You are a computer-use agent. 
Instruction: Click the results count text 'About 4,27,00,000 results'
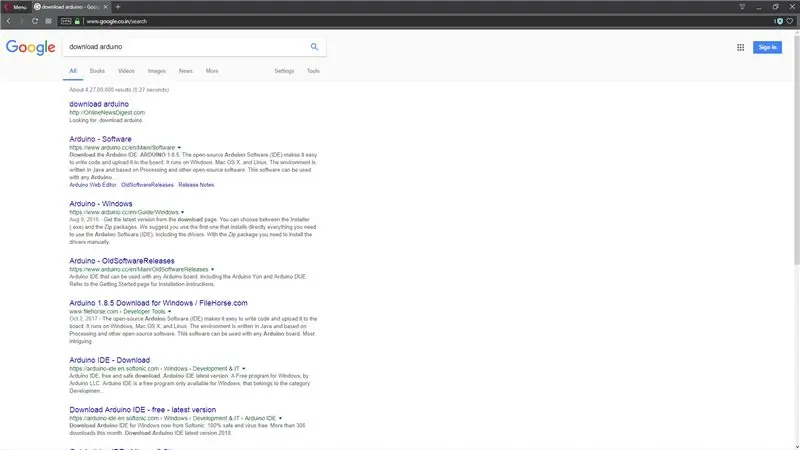tap(119, 89)
